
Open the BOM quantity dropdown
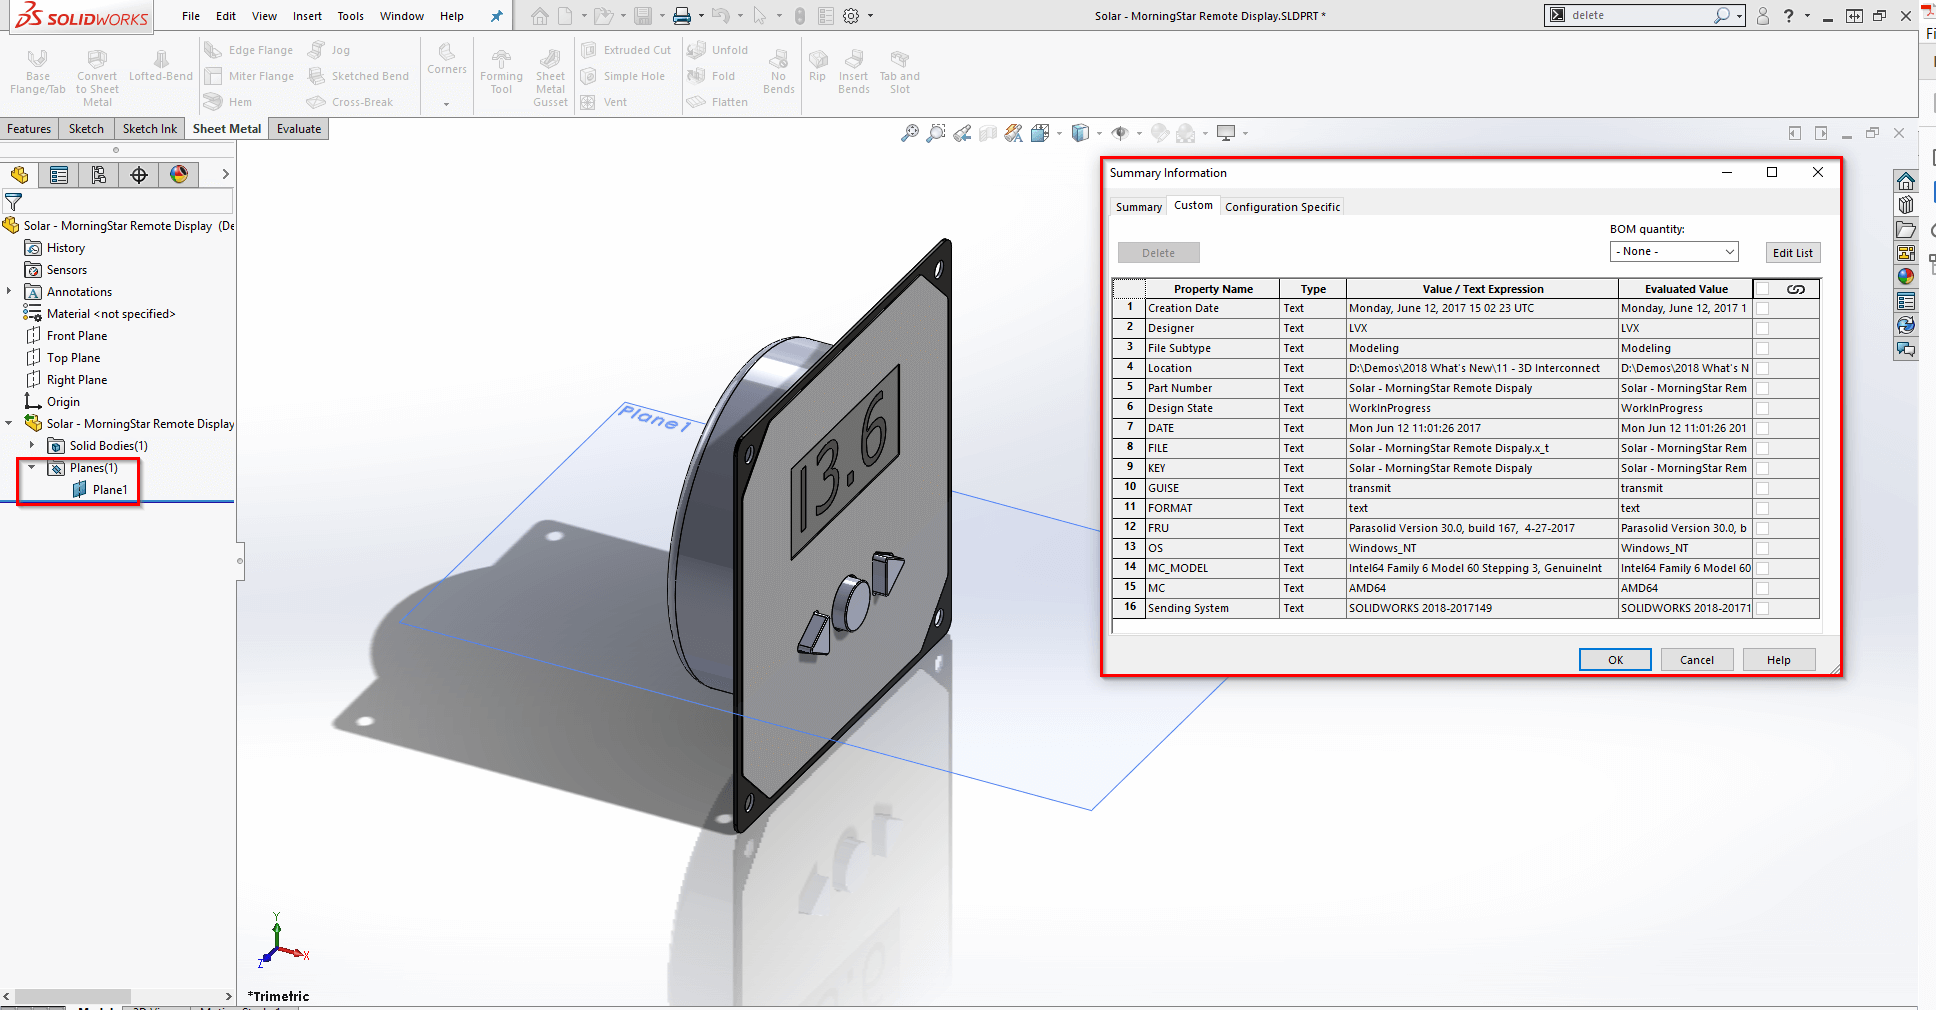[x=1674, y=252]
